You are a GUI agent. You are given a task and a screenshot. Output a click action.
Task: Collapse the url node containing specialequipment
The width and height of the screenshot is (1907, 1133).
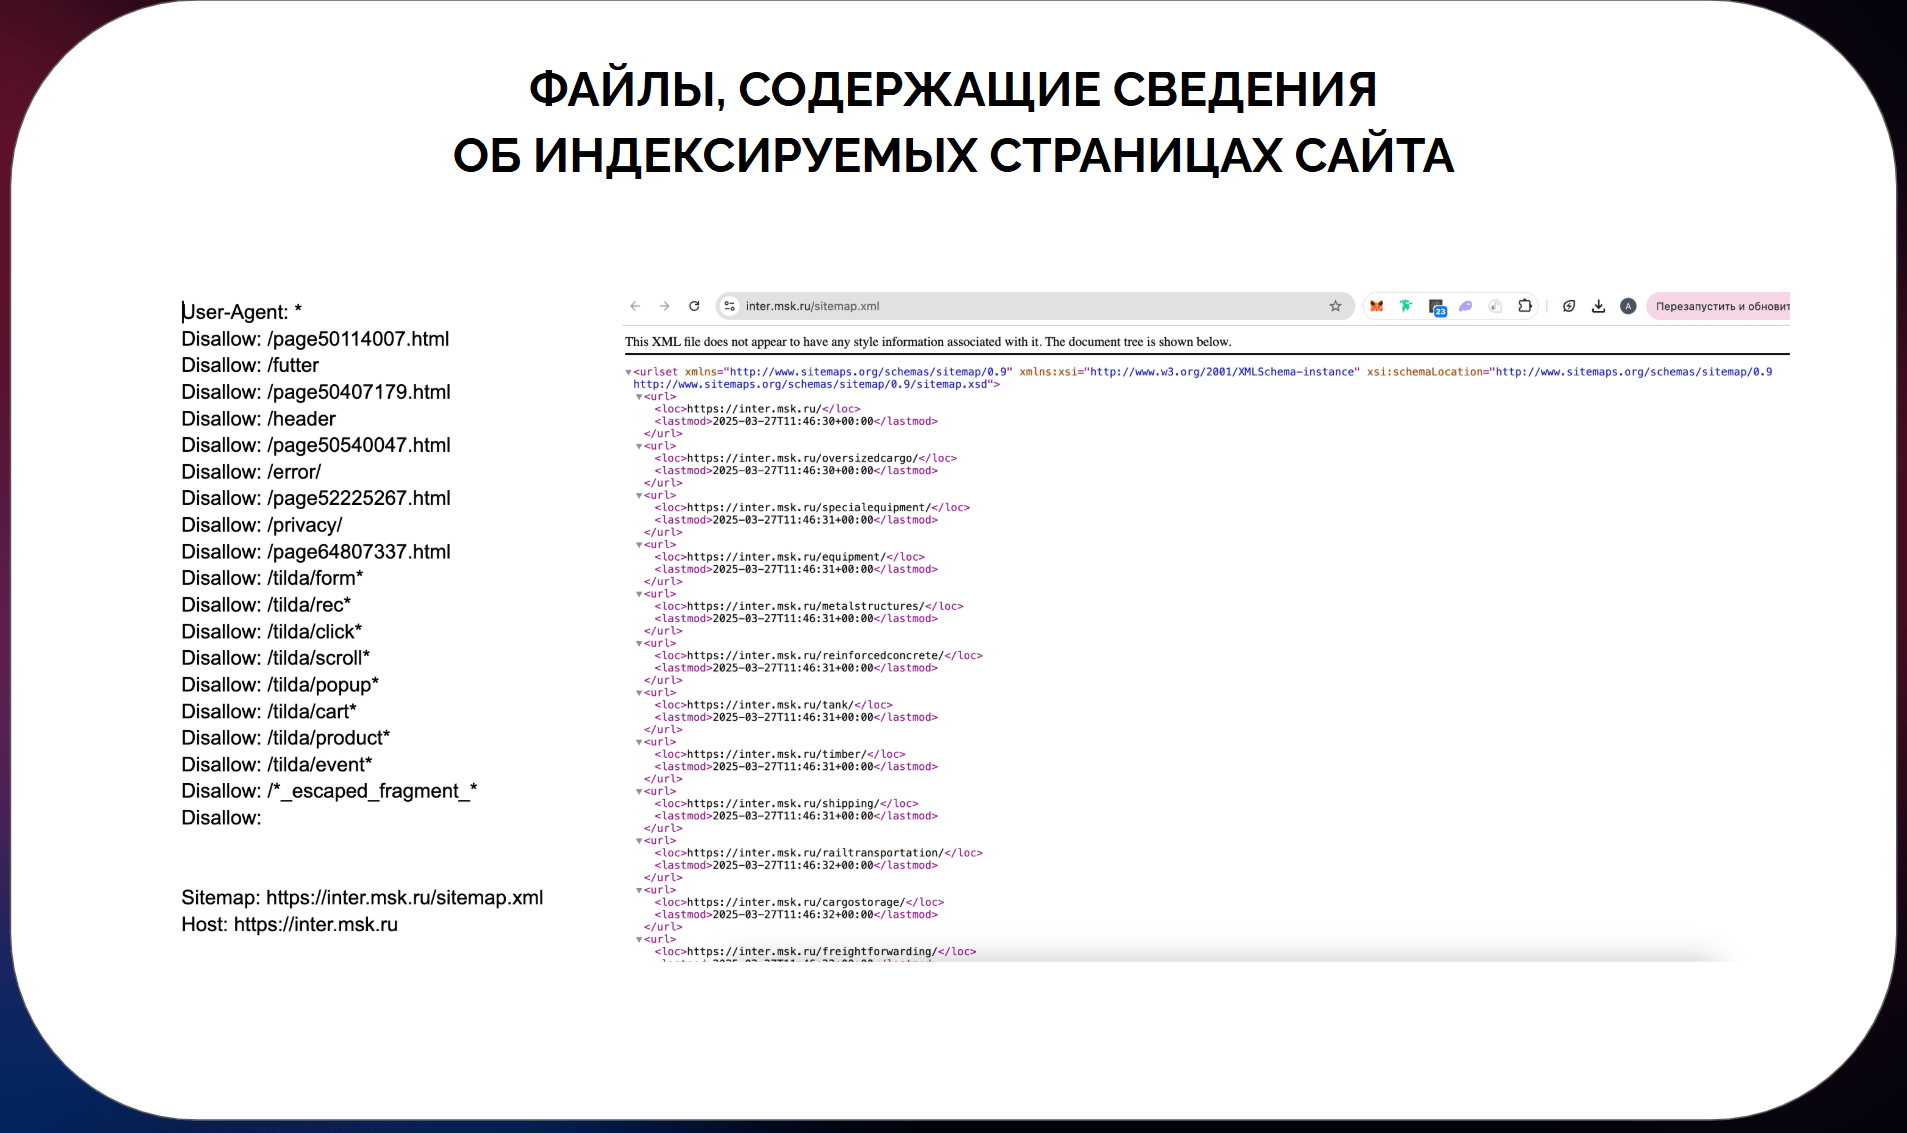point(639,495)
